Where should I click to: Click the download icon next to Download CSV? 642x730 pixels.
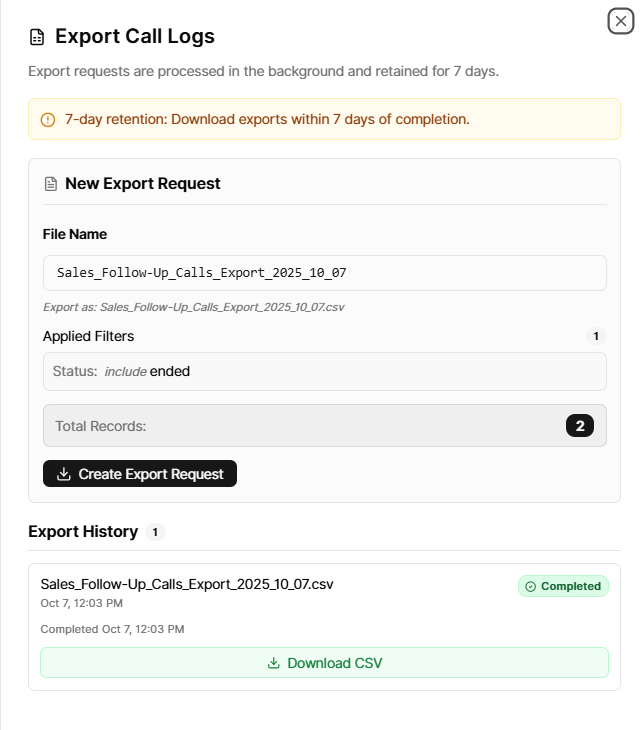click(274, 663)
